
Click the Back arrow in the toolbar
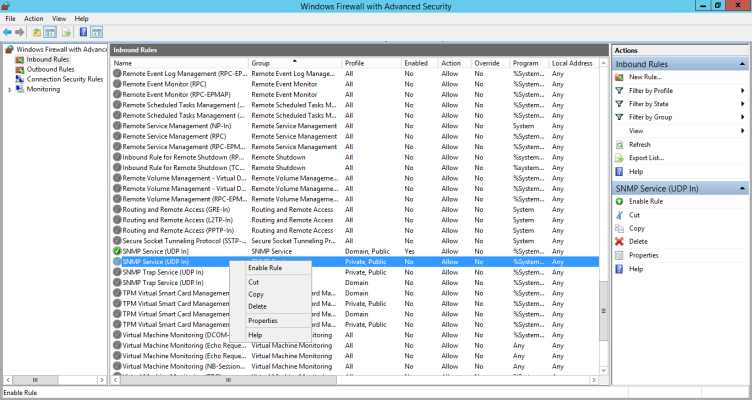pyautogui.click(x=7, y=32)
